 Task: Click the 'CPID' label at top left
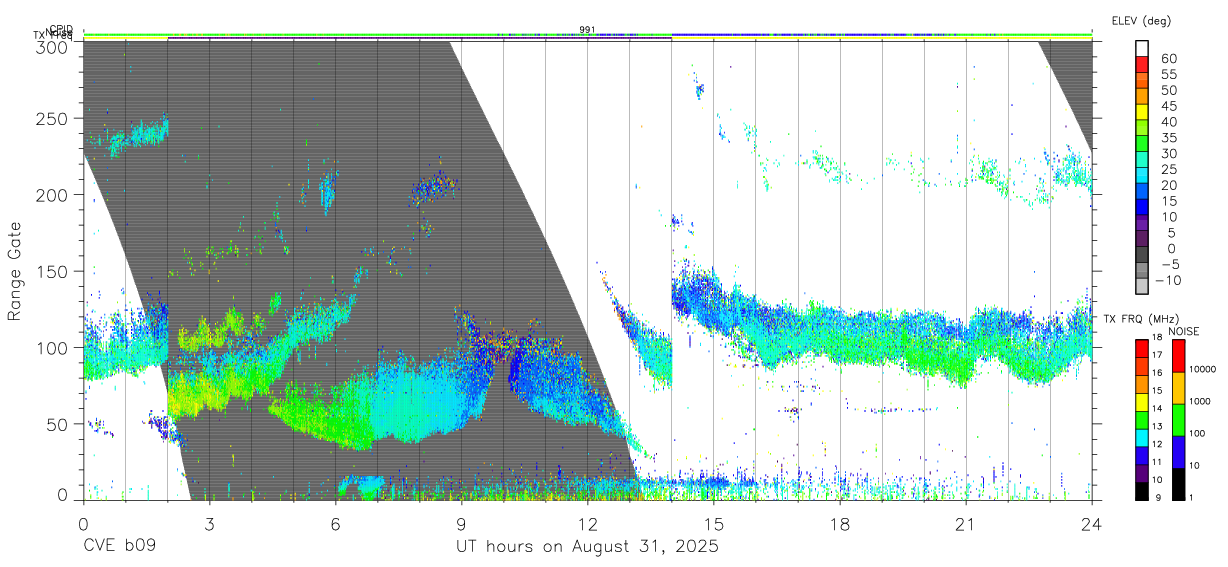(61, 29)
